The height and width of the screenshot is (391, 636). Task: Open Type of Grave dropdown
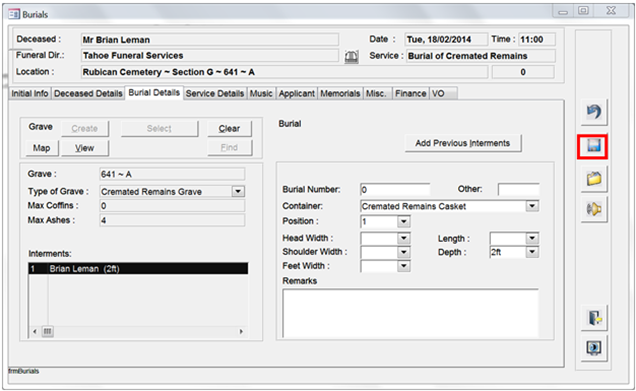[x=238, y=191]
